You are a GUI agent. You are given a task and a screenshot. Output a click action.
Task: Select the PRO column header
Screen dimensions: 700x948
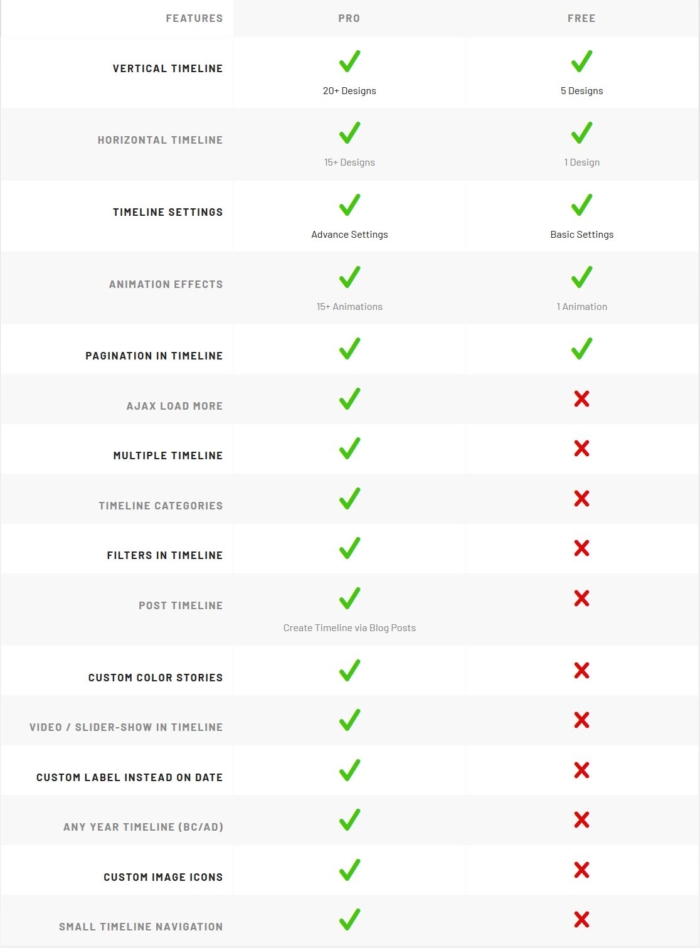click(349, 18)
